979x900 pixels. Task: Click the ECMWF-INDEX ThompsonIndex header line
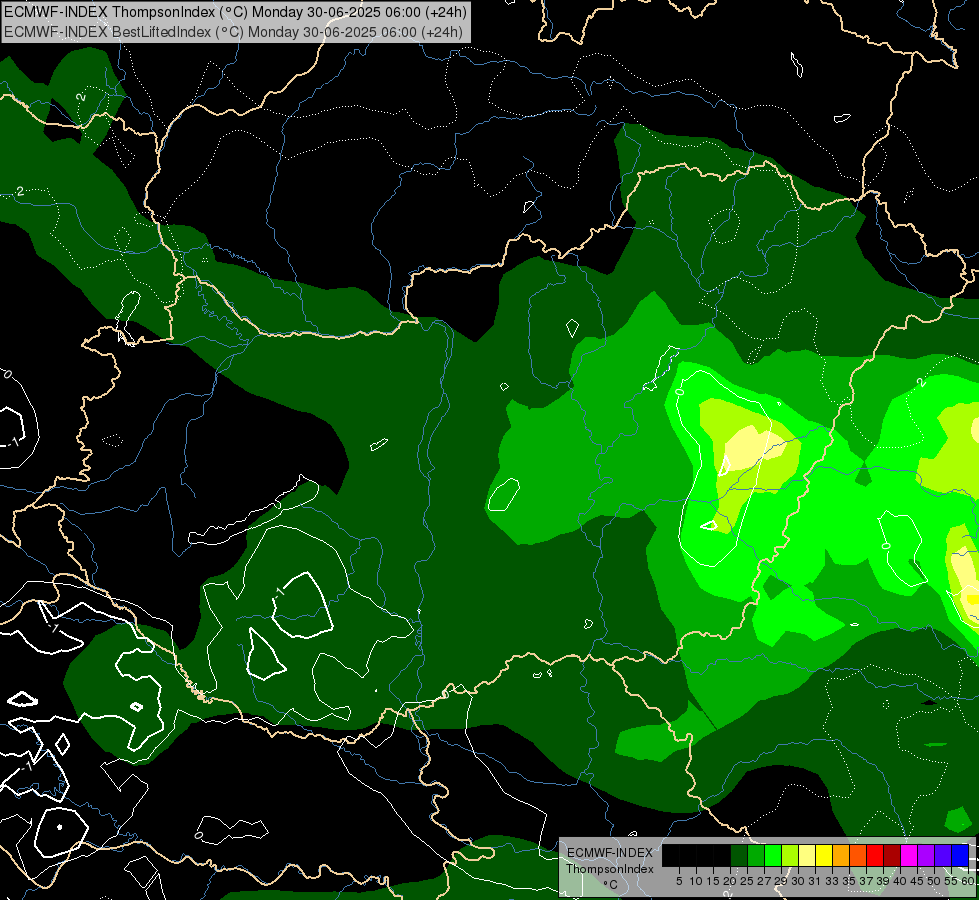click(x=235, y=12)
